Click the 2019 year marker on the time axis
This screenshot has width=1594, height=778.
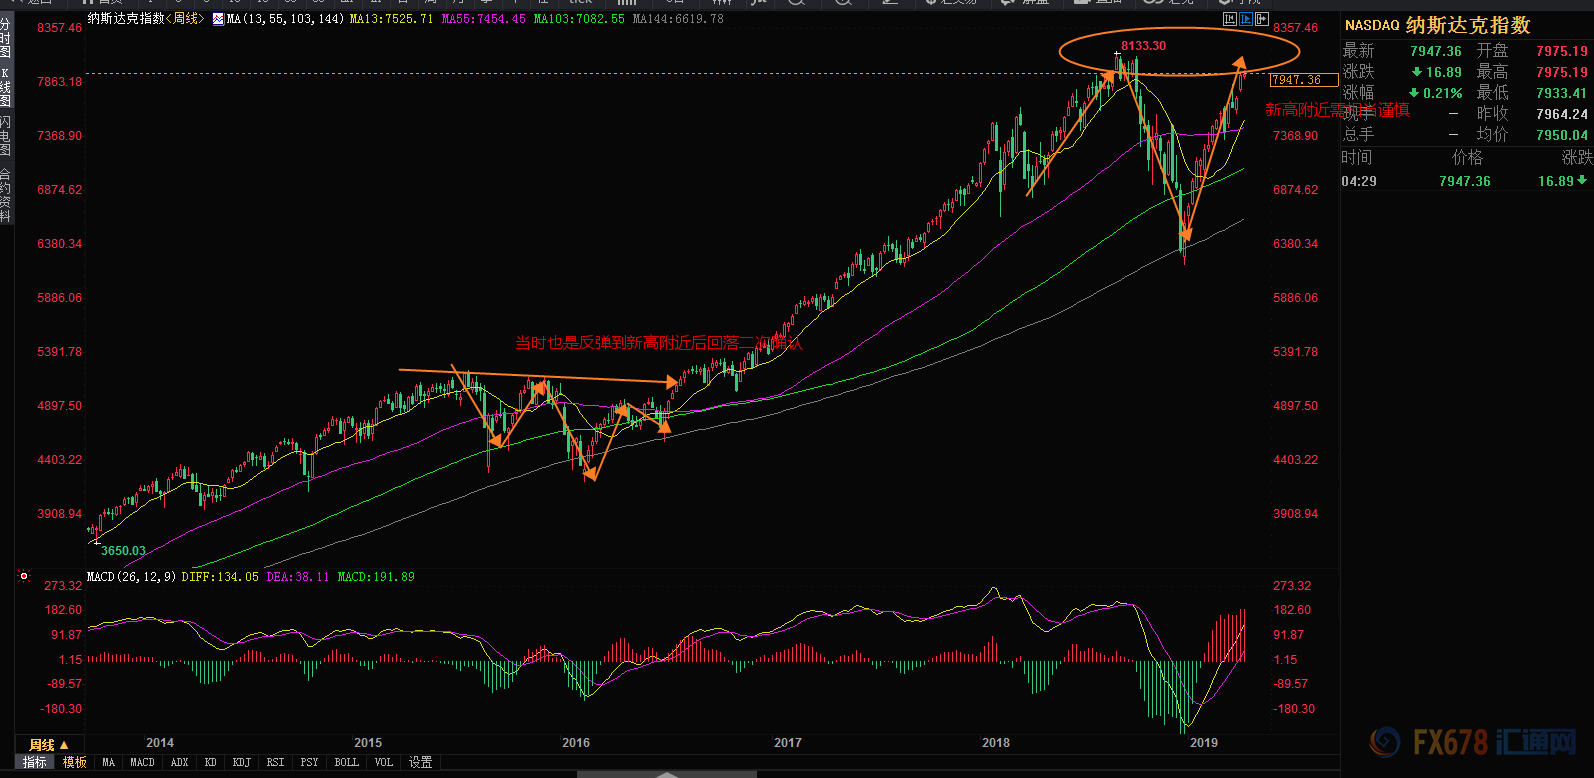[x=1204, y=743]
